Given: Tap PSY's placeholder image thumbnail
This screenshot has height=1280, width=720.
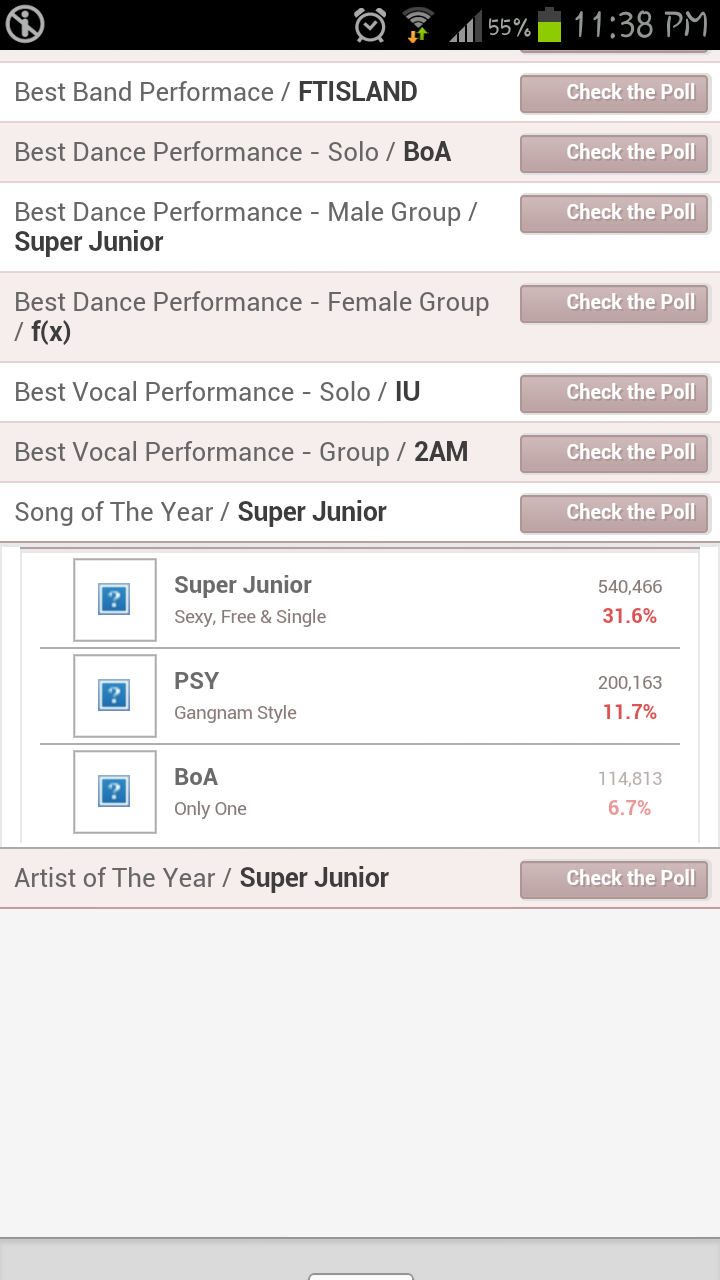Looking at the screenshot, I should (x=115, y=696).
